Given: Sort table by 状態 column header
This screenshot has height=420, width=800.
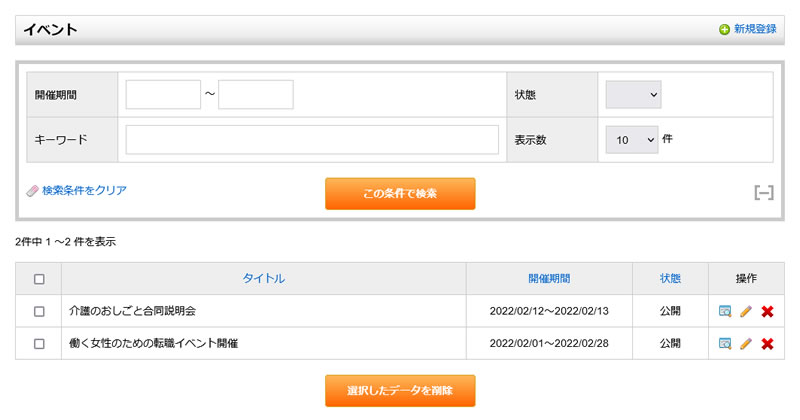Looking at the screenshot, I should coord(670,279).
